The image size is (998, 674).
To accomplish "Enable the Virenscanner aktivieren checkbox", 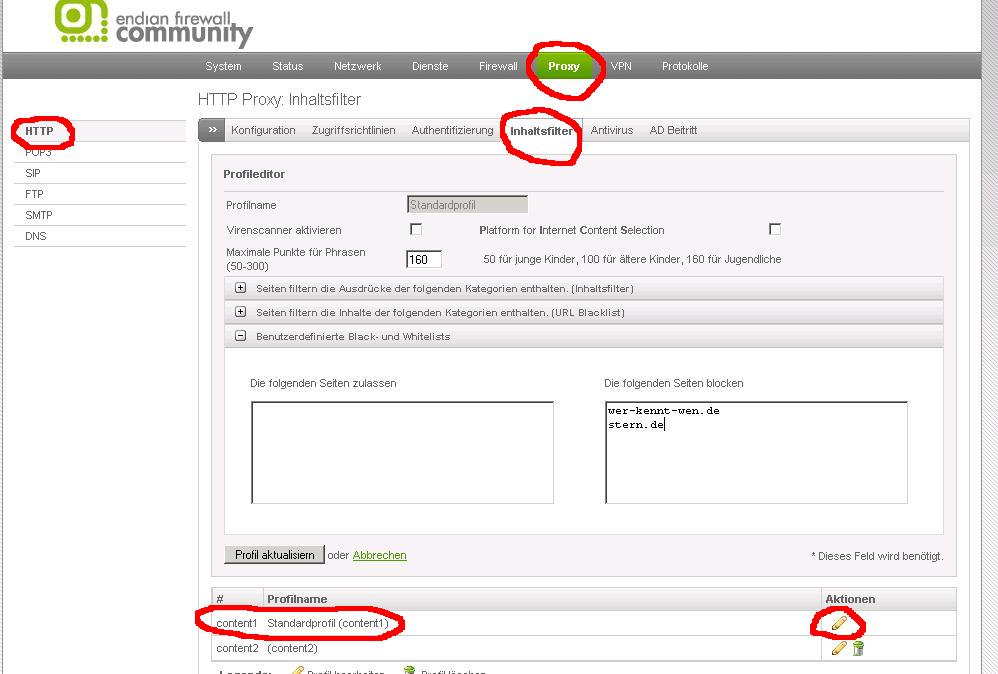I will (416, 229).
